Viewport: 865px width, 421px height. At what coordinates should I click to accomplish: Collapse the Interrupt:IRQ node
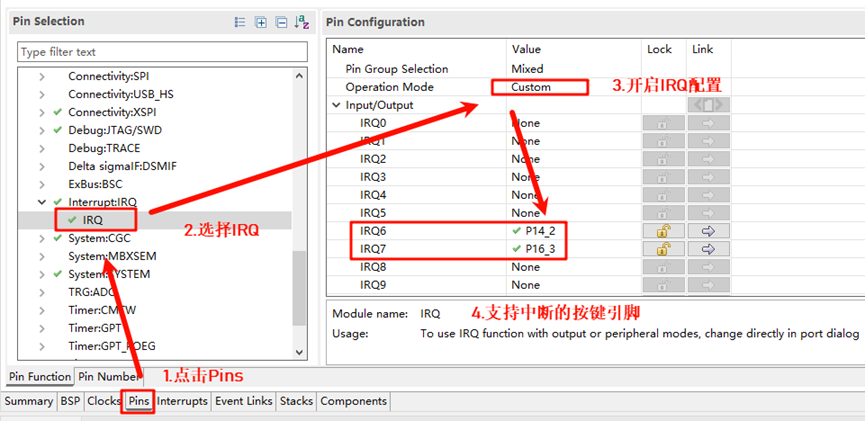pyautogui.click(x=42, y=202)
